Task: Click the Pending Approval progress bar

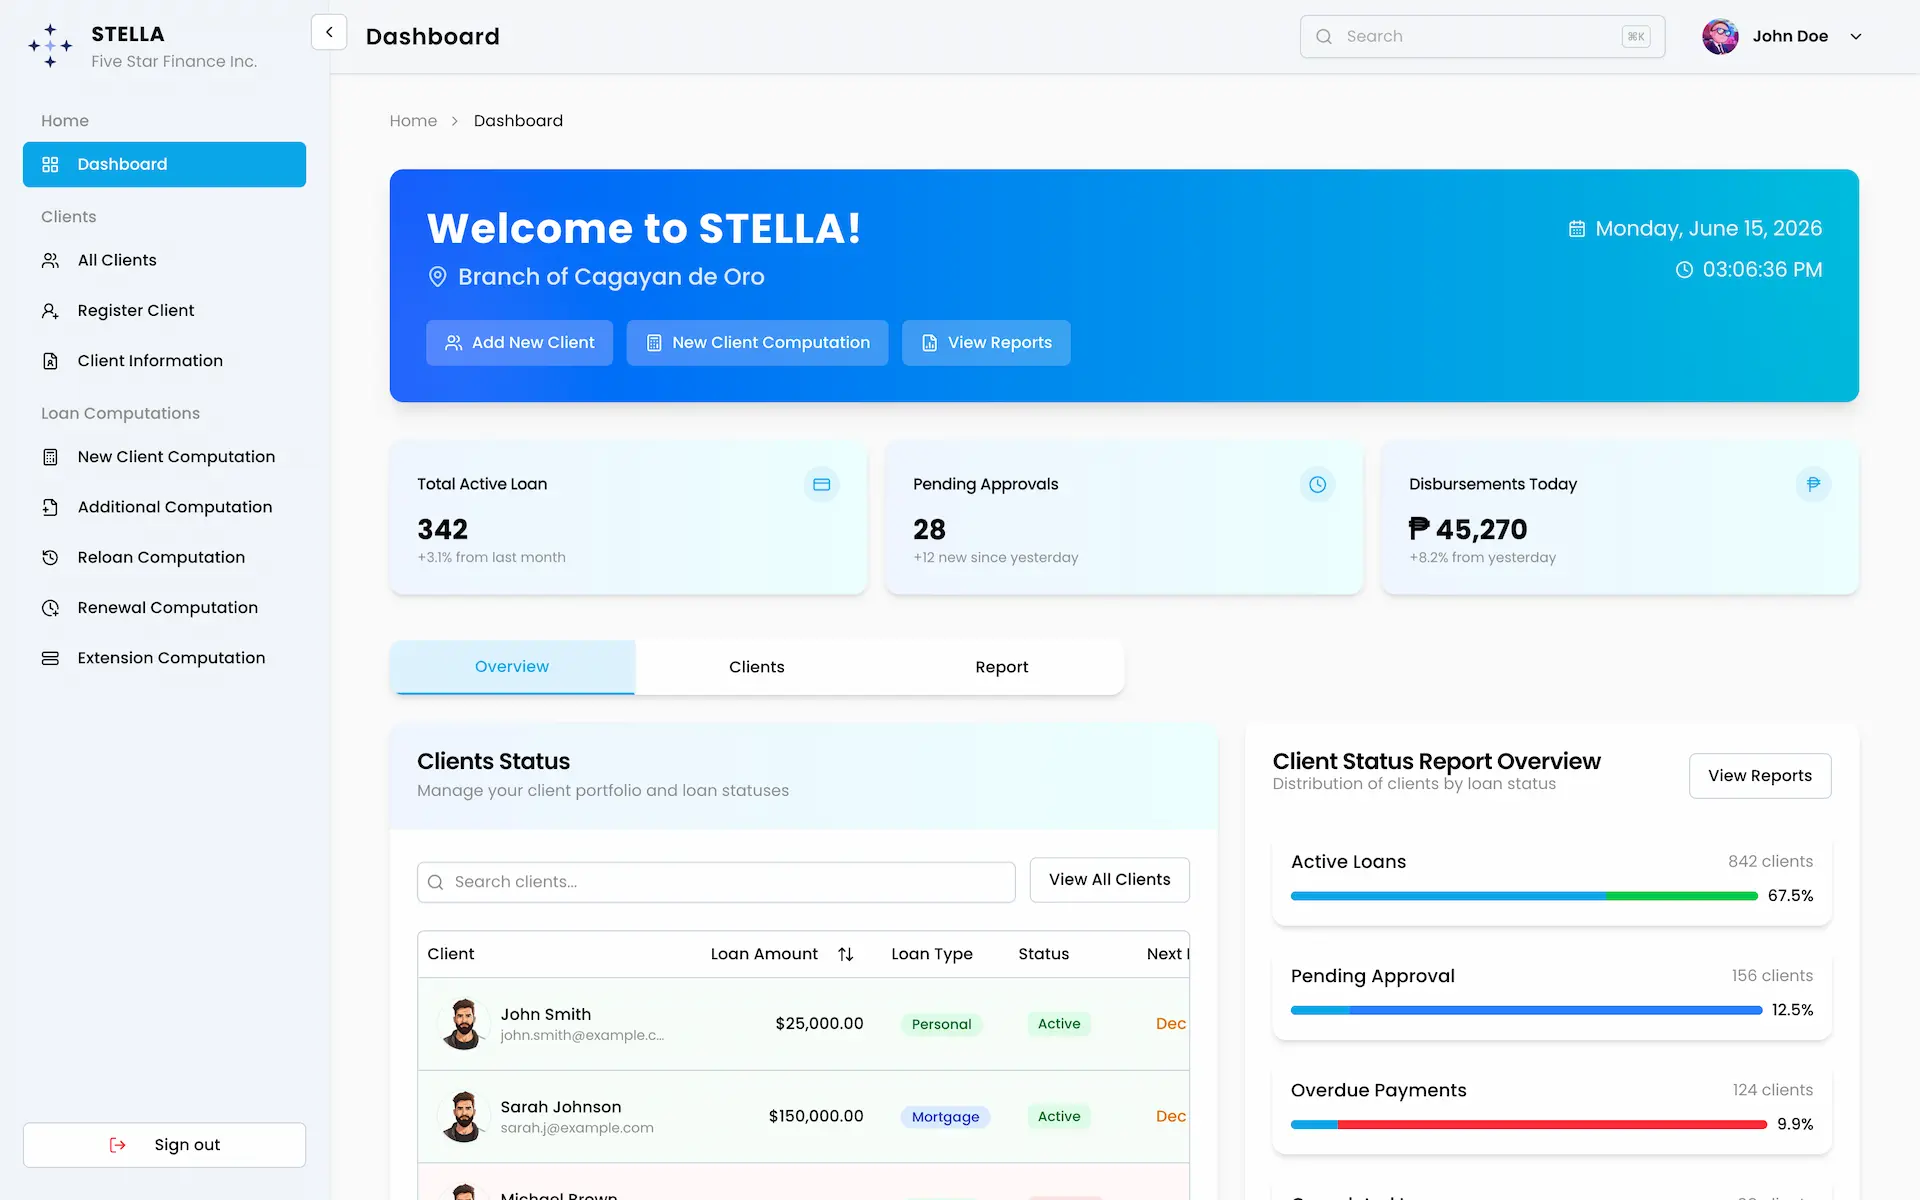Action: pos(1526,1011)
